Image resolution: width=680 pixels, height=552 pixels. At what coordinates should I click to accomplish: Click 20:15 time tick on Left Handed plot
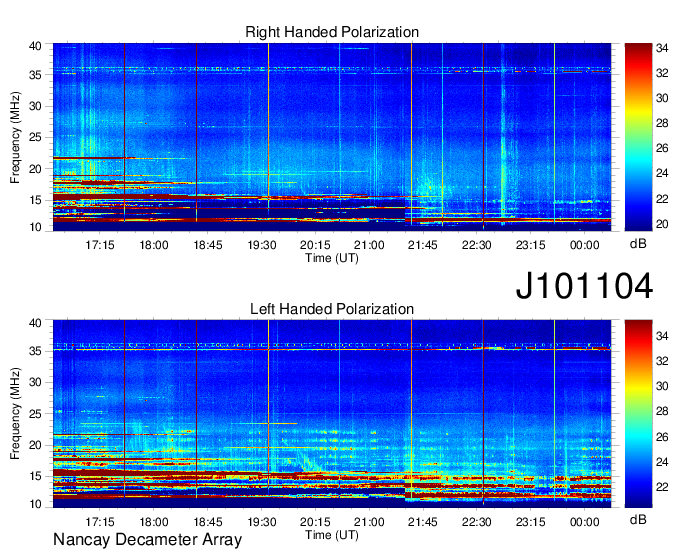[x=315, y=522]
